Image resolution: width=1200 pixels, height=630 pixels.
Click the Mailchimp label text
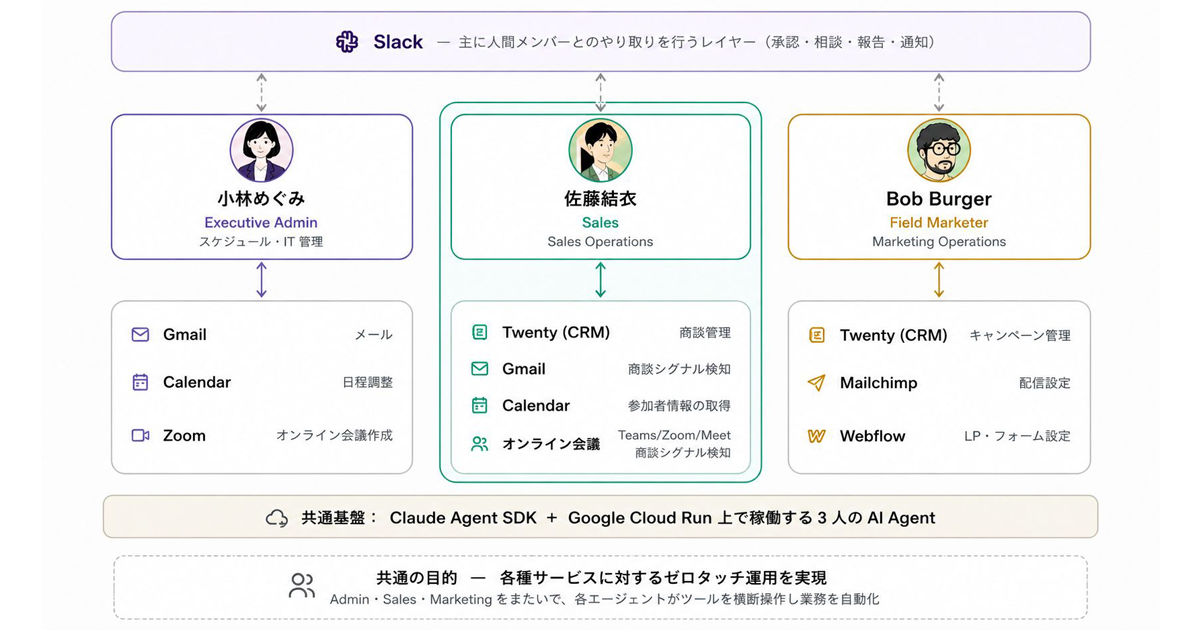pos(879,383)
